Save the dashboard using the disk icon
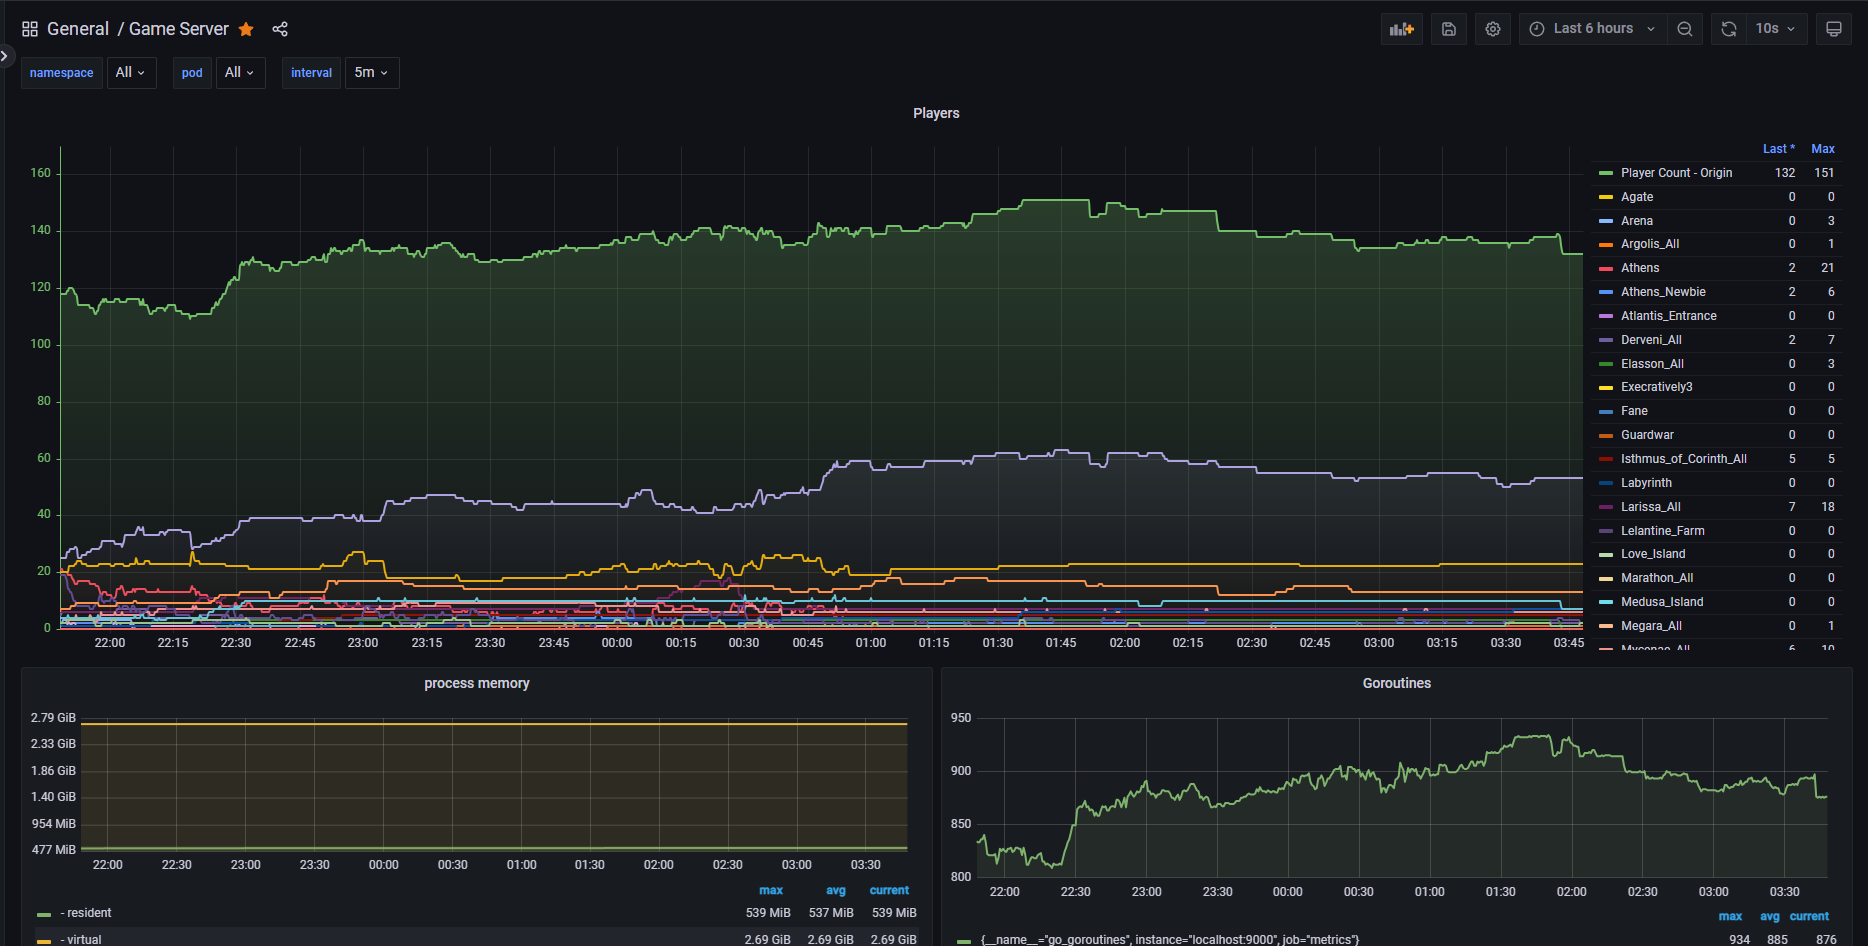Screen dimensions: 1868x946 [1448, 29]
